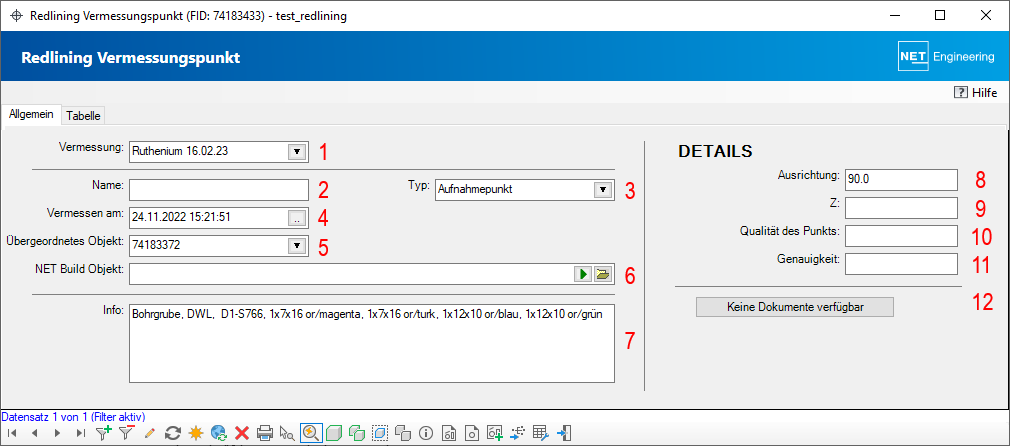Click the document with circle icon
Viewport: 1010px width, 446px height.
tap(472, 433)
